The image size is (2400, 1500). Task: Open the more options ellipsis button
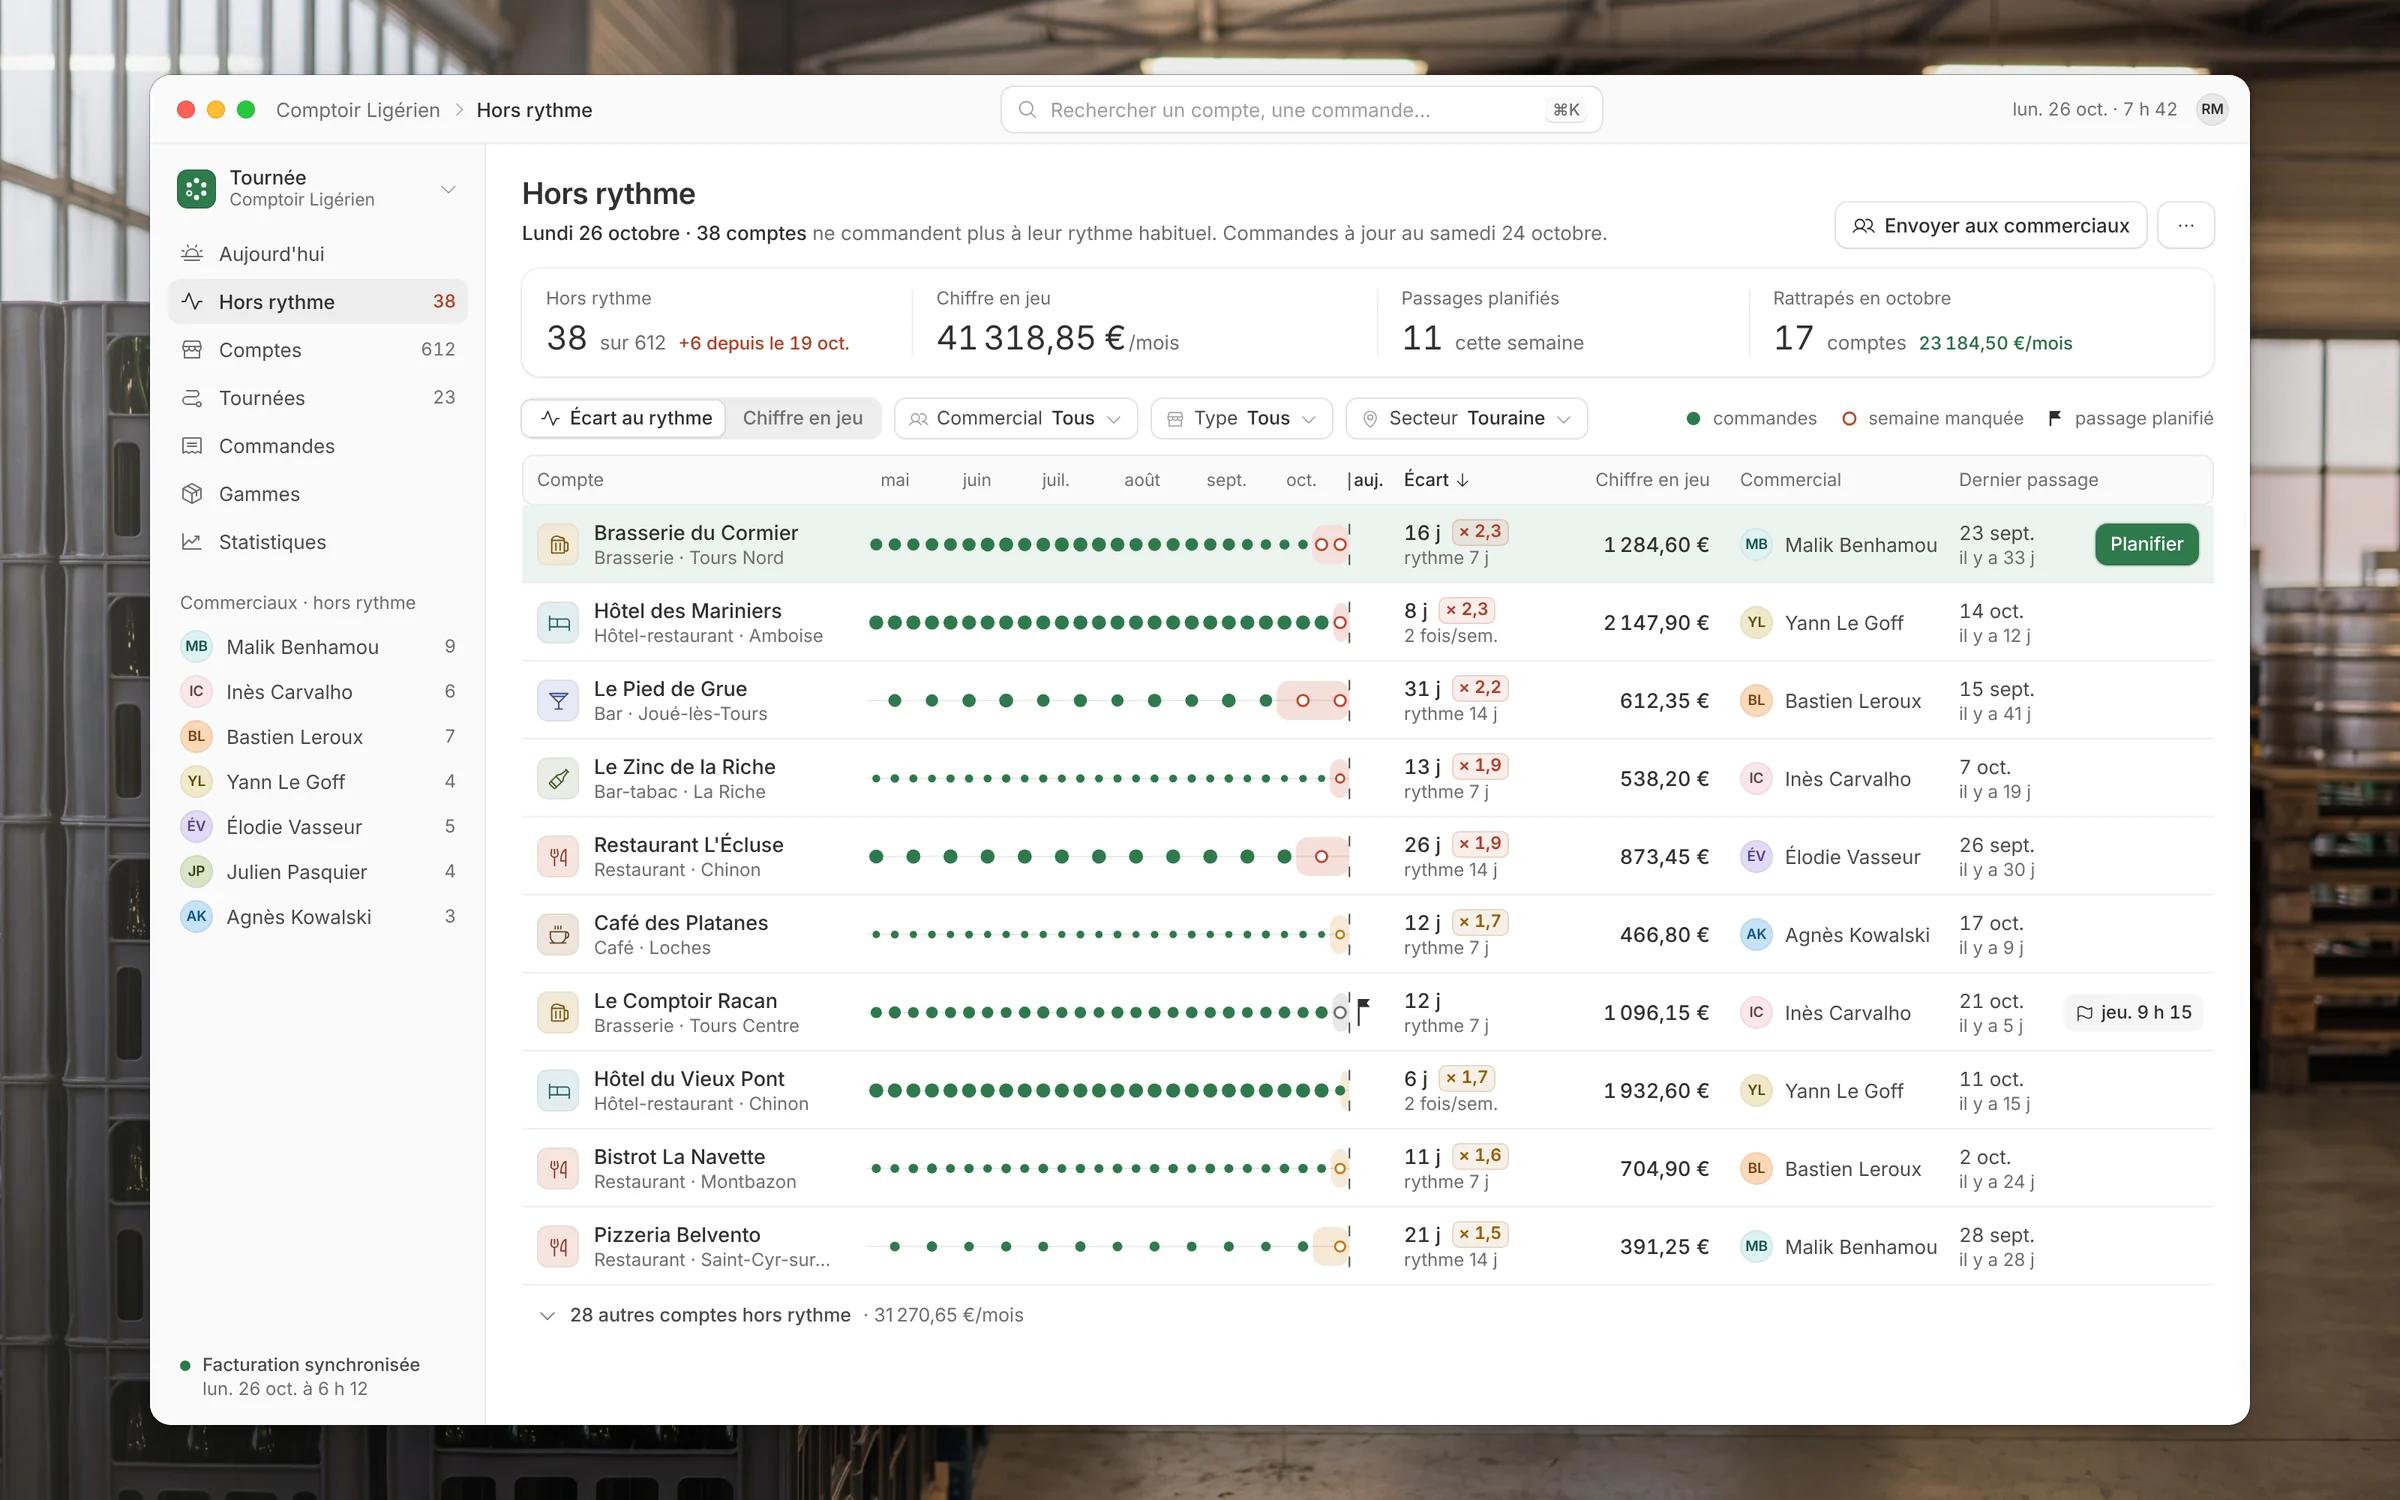(2186, 226)
